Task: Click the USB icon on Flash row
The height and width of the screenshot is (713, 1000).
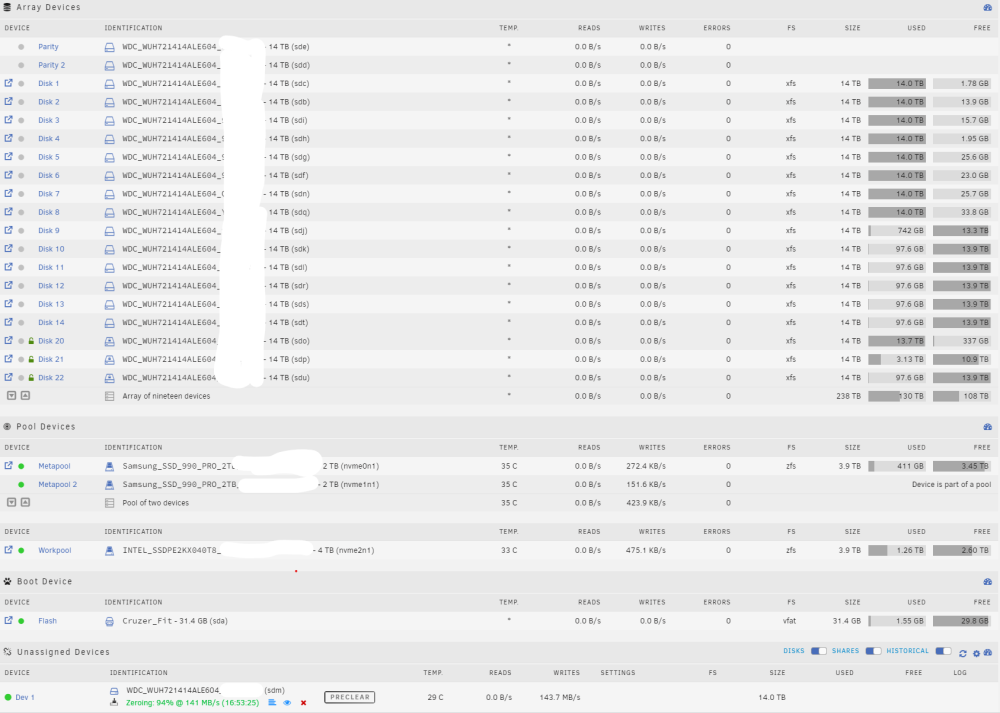Action: pyautogui.click(x=110, y=621)
